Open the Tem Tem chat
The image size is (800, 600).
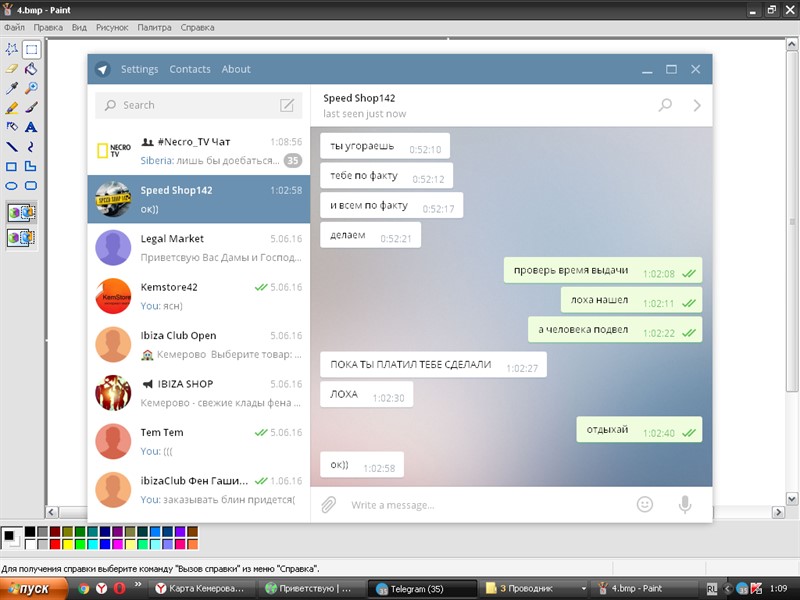coord(198,442)
